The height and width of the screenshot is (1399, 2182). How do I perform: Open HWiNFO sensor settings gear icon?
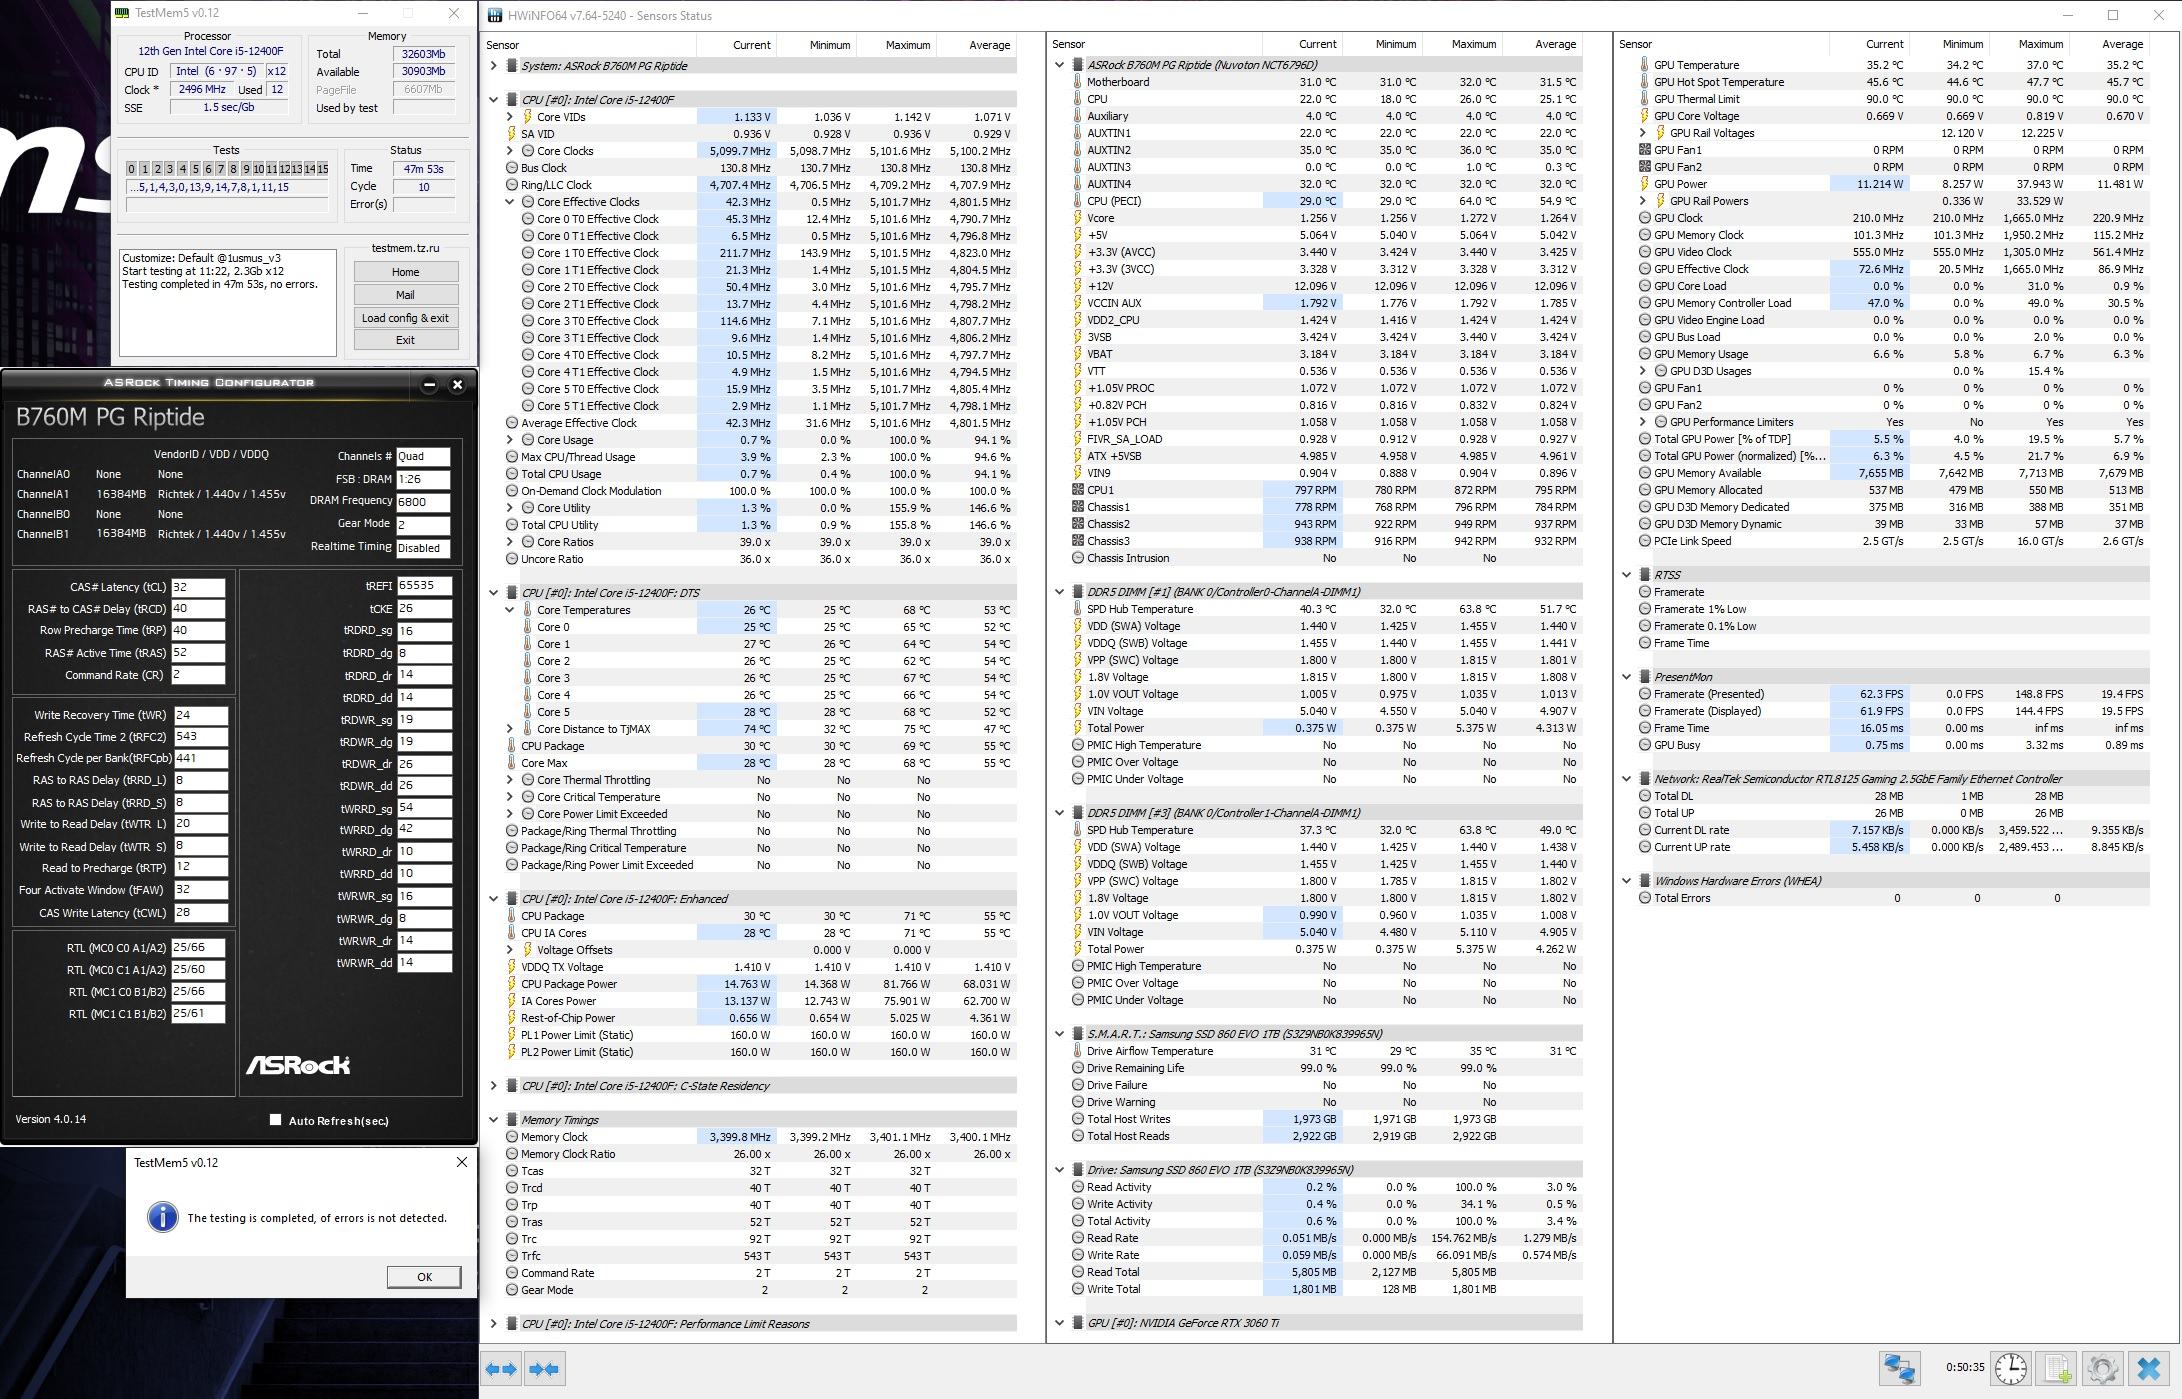click(2103, 1369)
